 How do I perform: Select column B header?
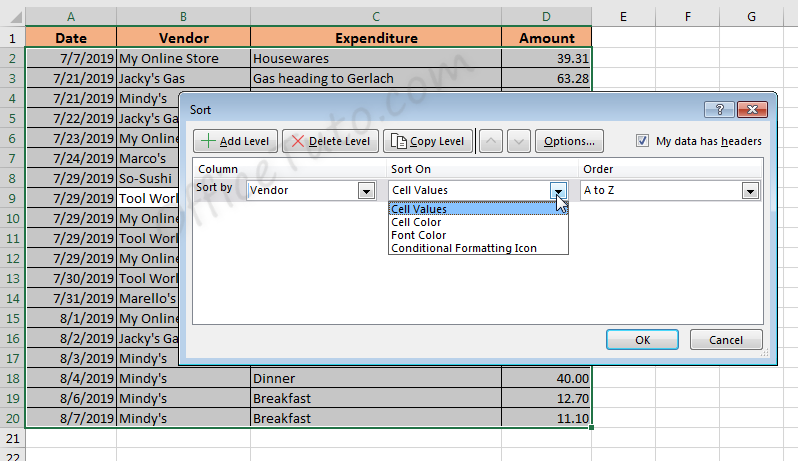coord(183,17)
